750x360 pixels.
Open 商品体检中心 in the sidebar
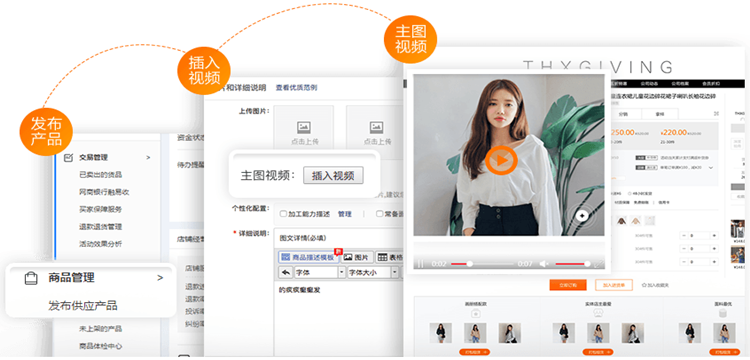point(100,346)
